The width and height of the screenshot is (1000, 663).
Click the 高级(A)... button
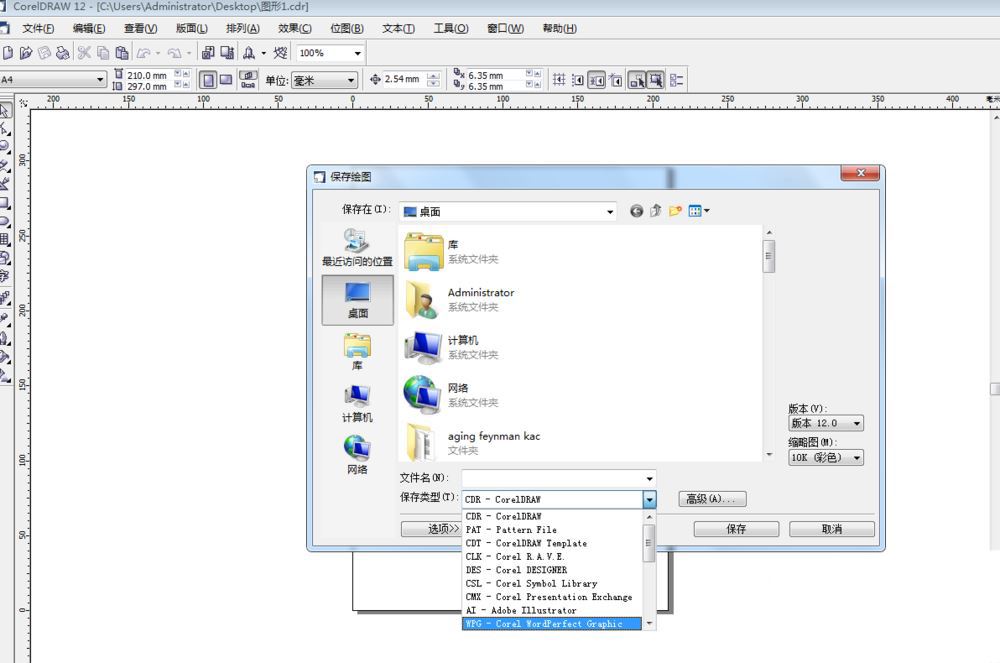[x=712, y=499]
